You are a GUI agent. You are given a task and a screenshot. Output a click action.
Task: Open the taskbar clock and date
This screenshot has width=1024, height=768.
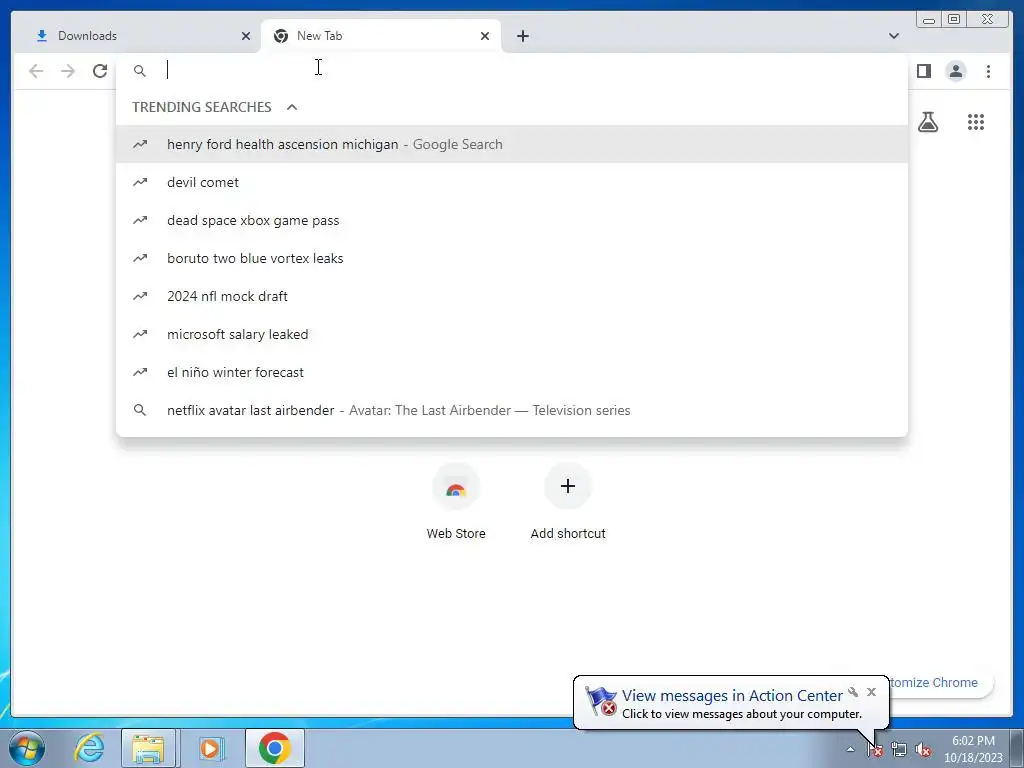click(973, 749)
